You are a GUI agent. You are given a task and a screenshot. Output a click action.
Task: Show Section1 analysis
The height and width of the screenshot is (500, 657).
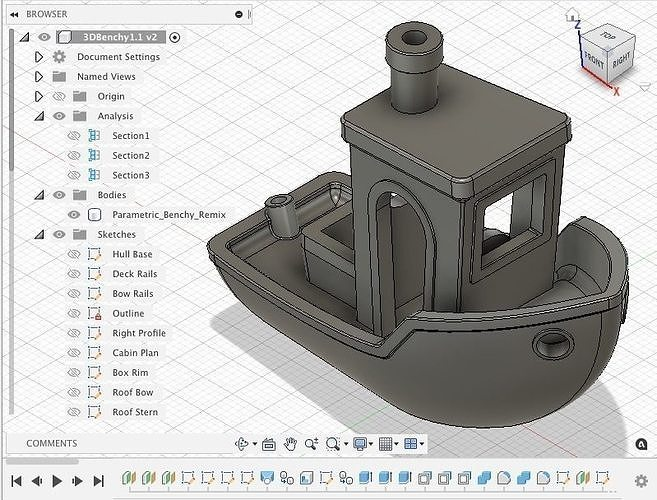74,136
